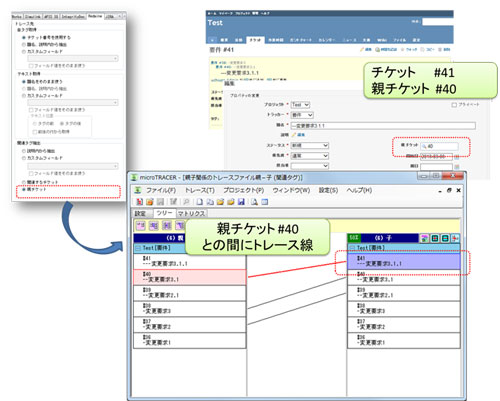This screenshot has height=401, width=500.
Task: Open ファイル(F) menu in microTRACER
Action: 161,190
